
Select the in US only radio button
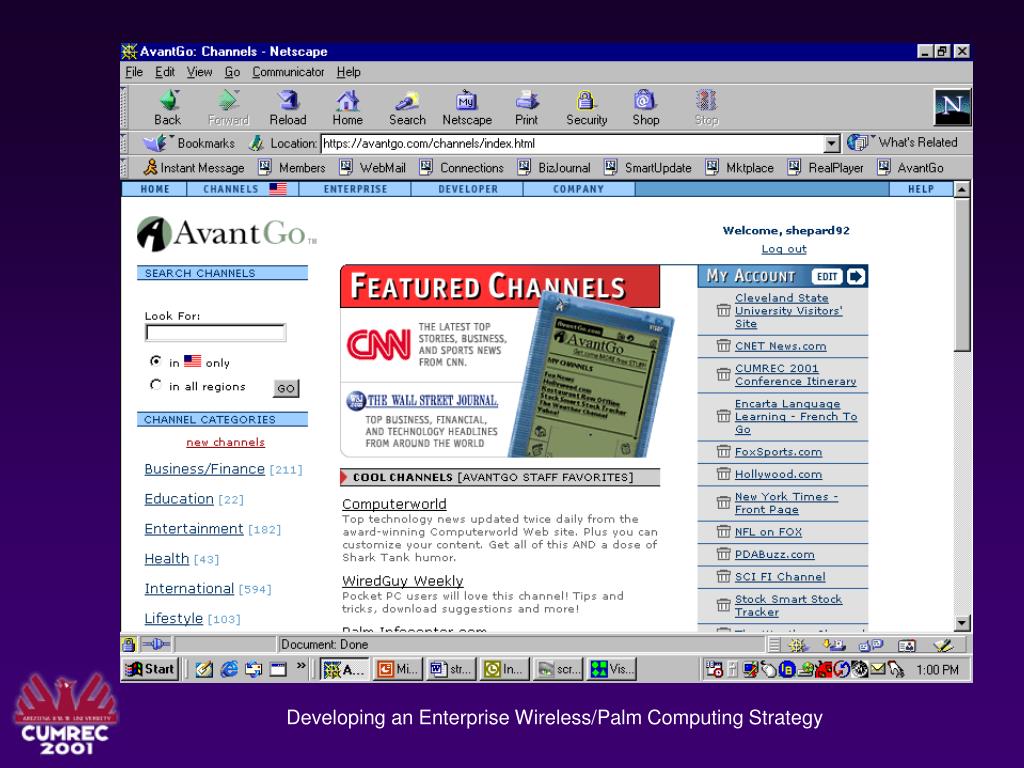[x=155, y=361]
